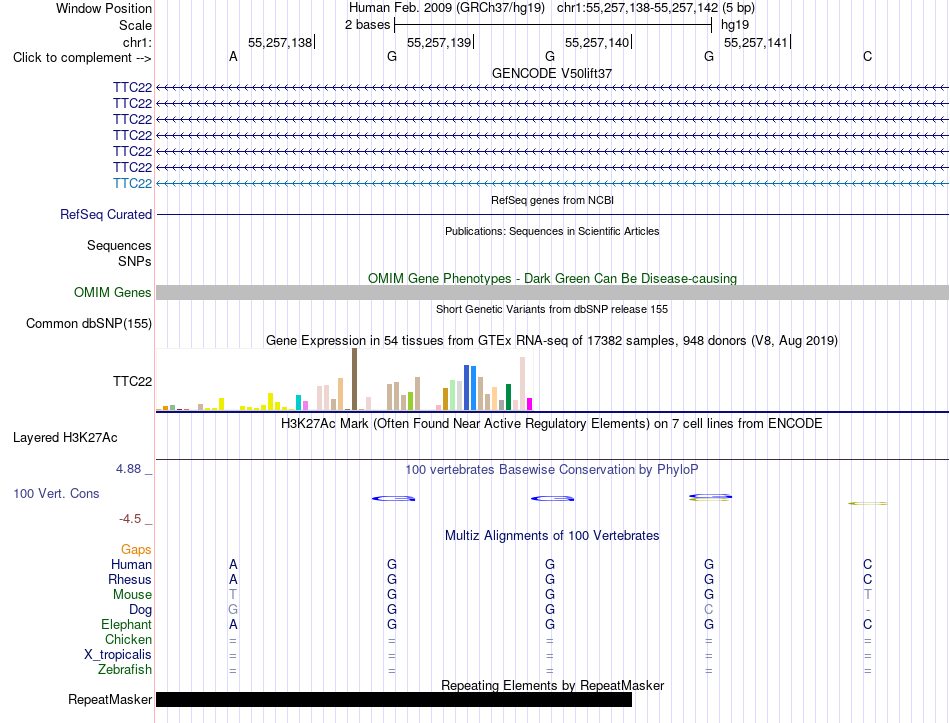Click the black RepeatMasker element bar
950x723 pixels.
pyautogui.click(x=394, y=699)
